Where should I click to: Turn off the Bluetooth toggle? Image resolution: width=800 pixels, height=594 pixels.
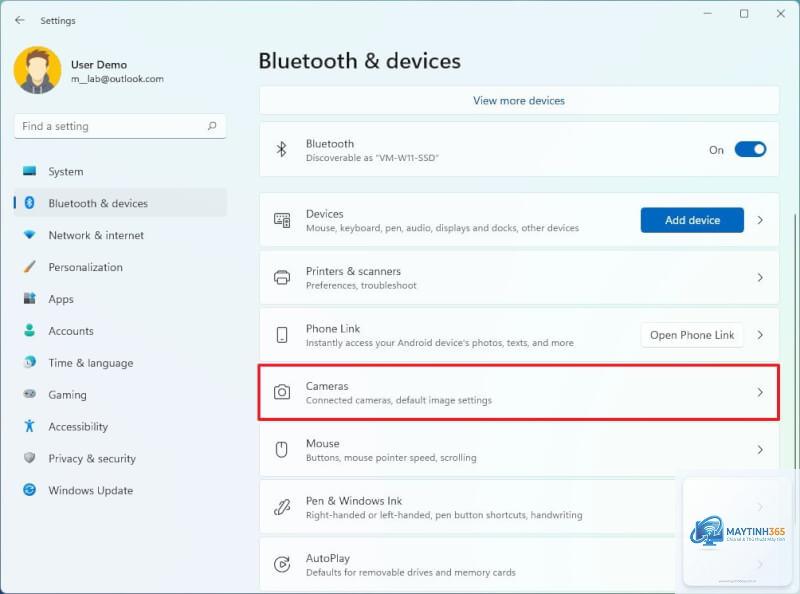point(750,150)
